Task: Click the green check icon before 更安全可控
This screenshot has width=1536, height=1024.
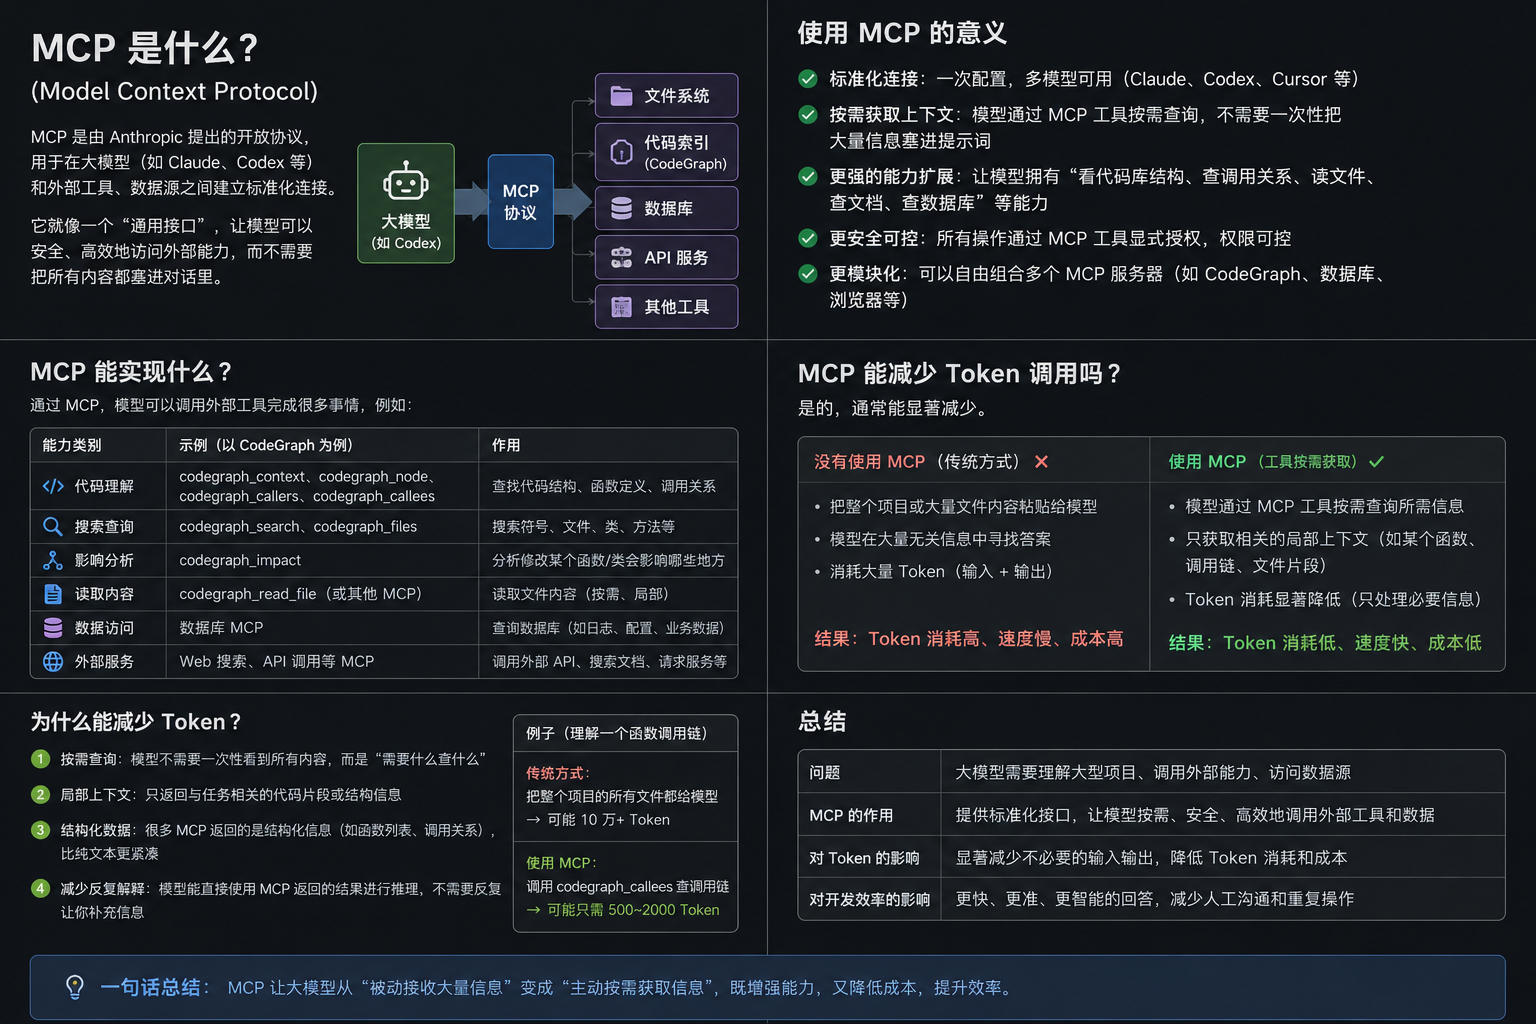Action: click(808, 238)
